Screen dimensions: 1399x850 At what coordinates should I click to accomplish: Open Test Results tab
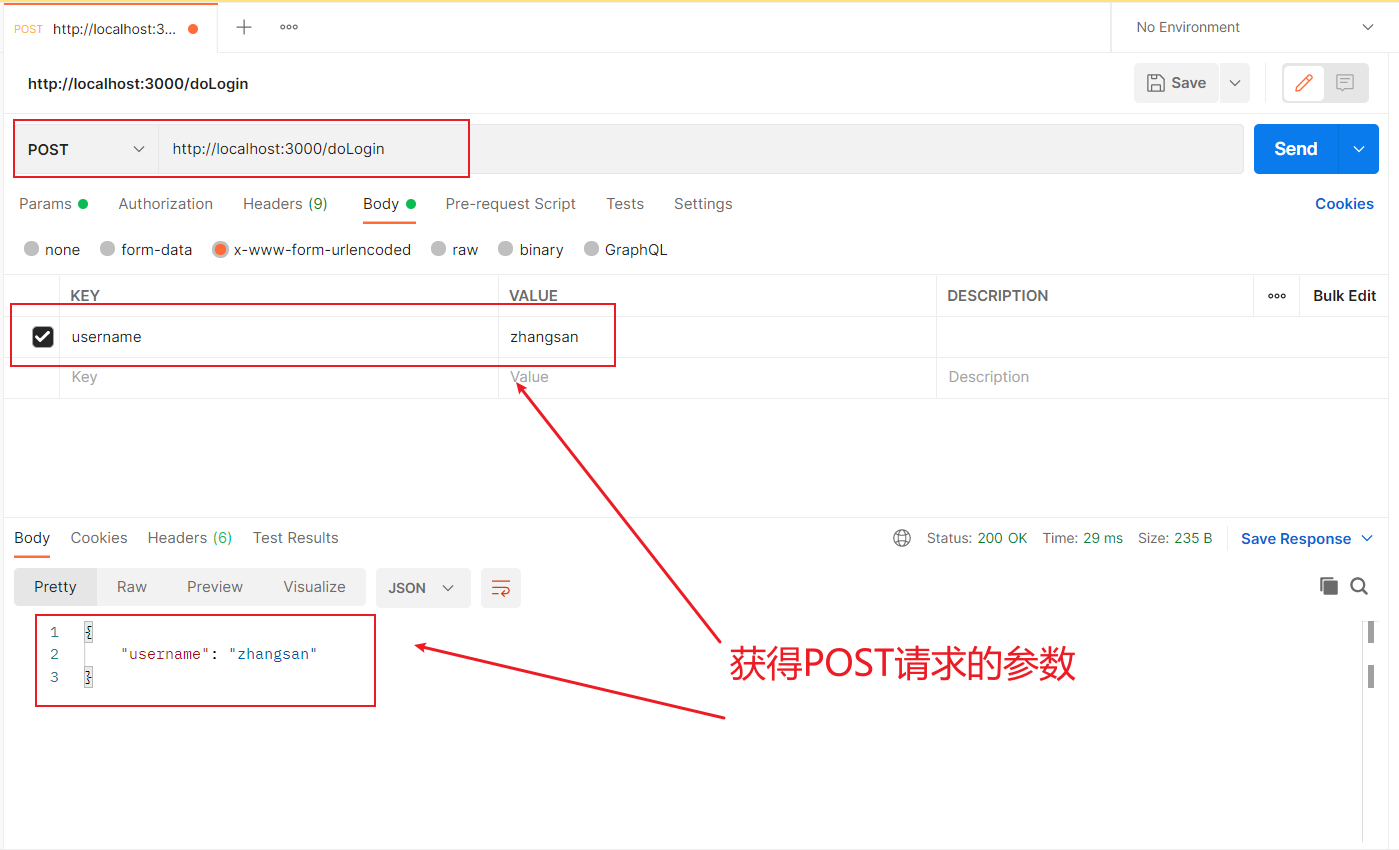pos(296,538)
